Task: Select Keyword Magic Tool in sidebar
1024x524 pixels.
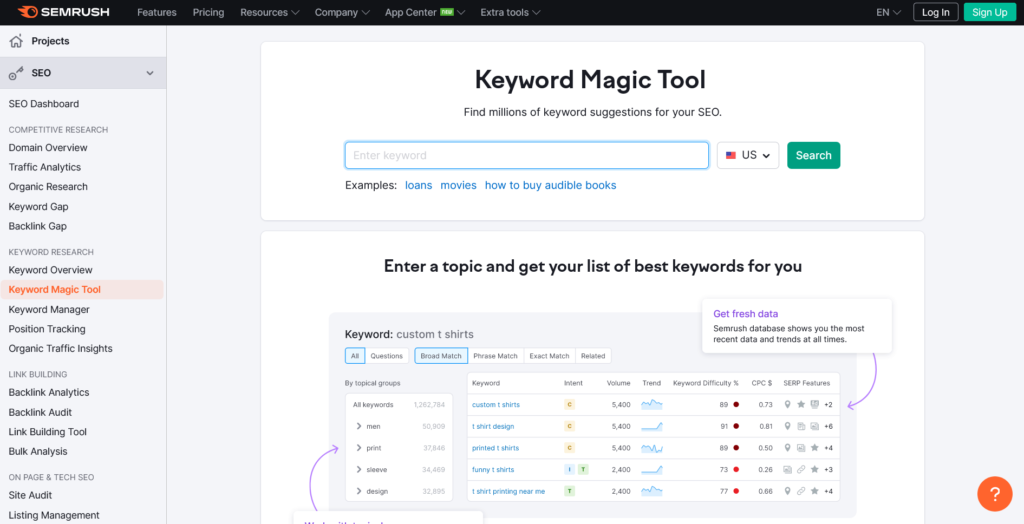Action: [x=82, y=289]
